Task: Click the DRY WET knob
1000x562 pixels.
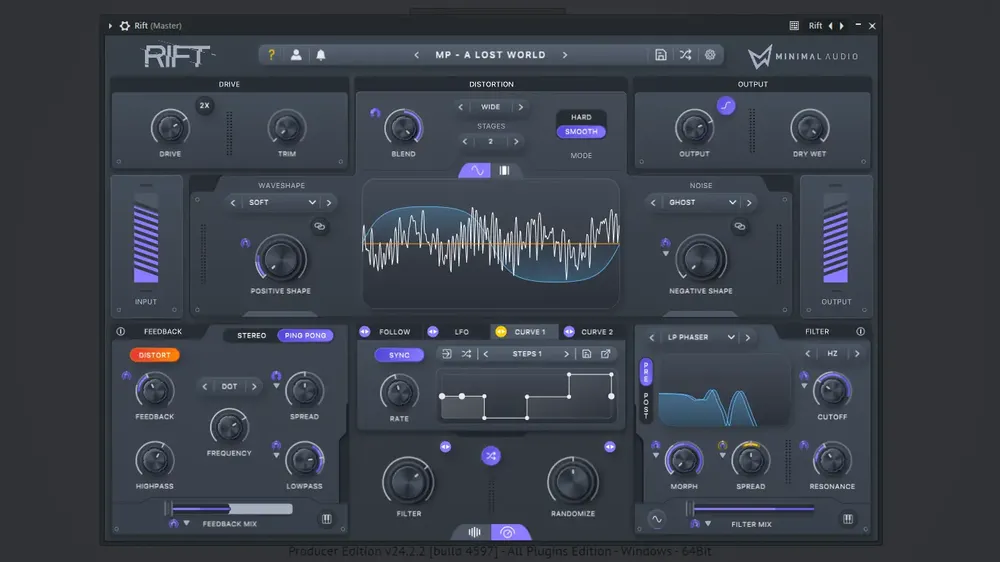Action: click(809, 128)
